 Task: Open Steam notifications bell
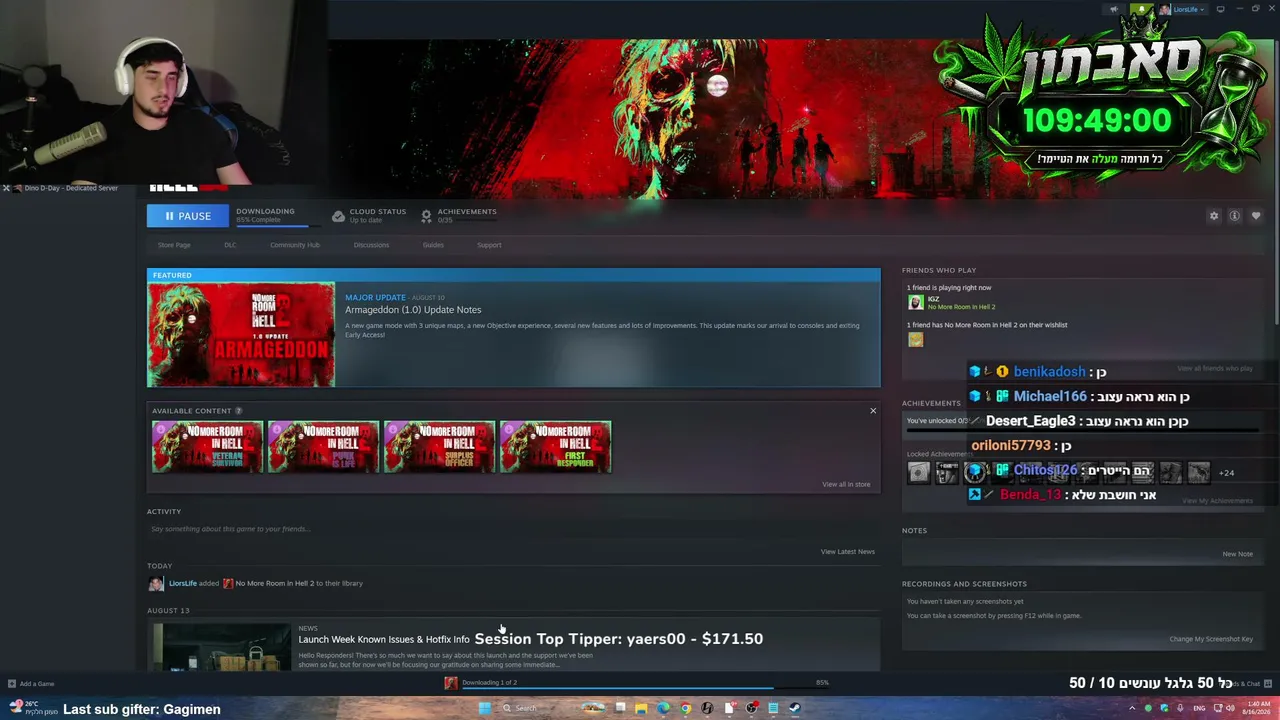pos(1141,9)
